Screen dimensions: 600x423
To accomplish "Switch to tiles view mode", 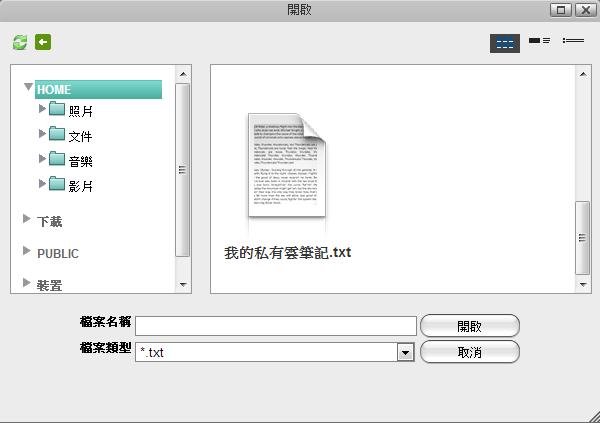I will [540, 42].
